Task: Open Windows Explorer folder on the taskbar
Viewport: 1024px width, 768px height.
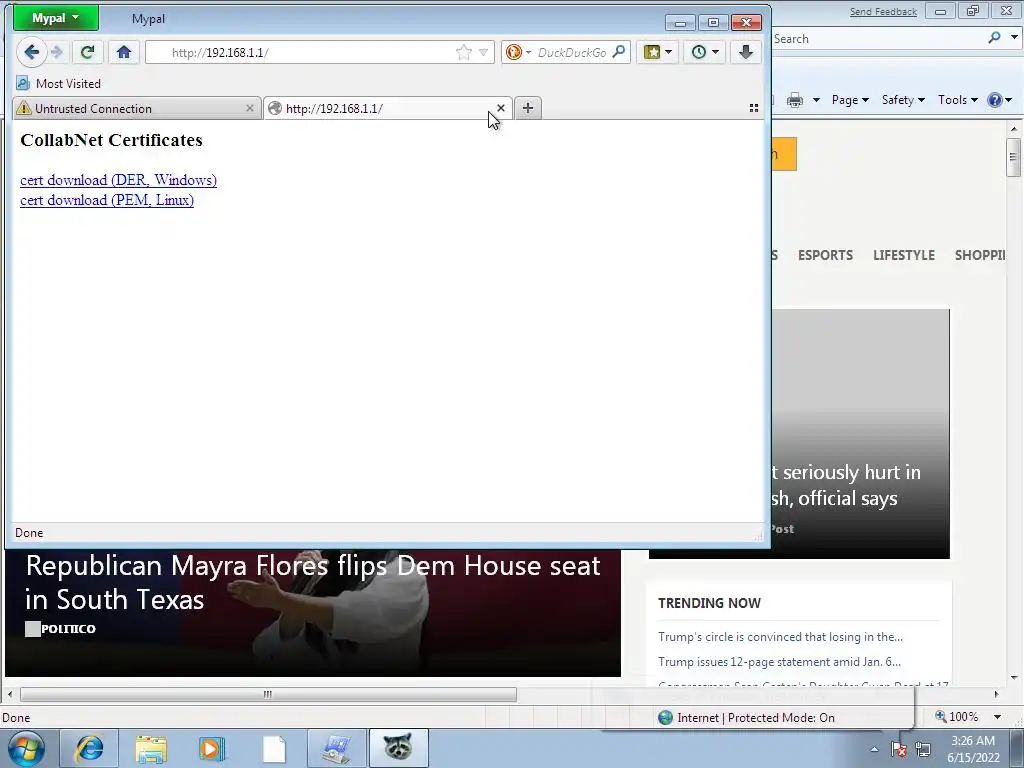Action: [x=151, y=748]
